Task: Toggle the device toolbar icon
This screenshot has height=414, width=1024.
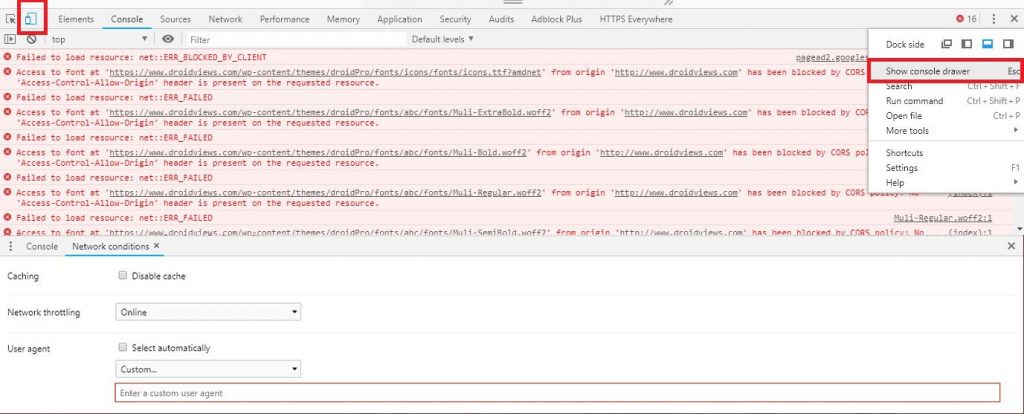Action: [x=30, y=20]
